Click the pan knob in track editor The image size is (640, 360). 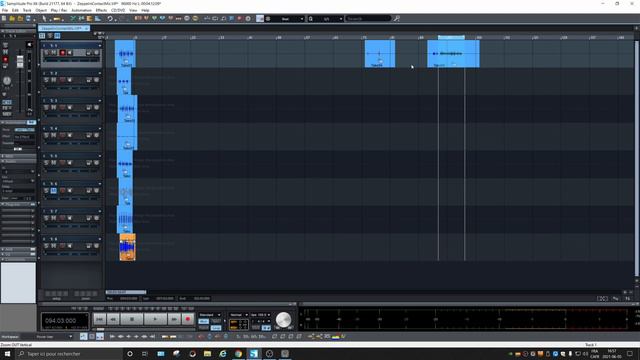coord(7,81)
